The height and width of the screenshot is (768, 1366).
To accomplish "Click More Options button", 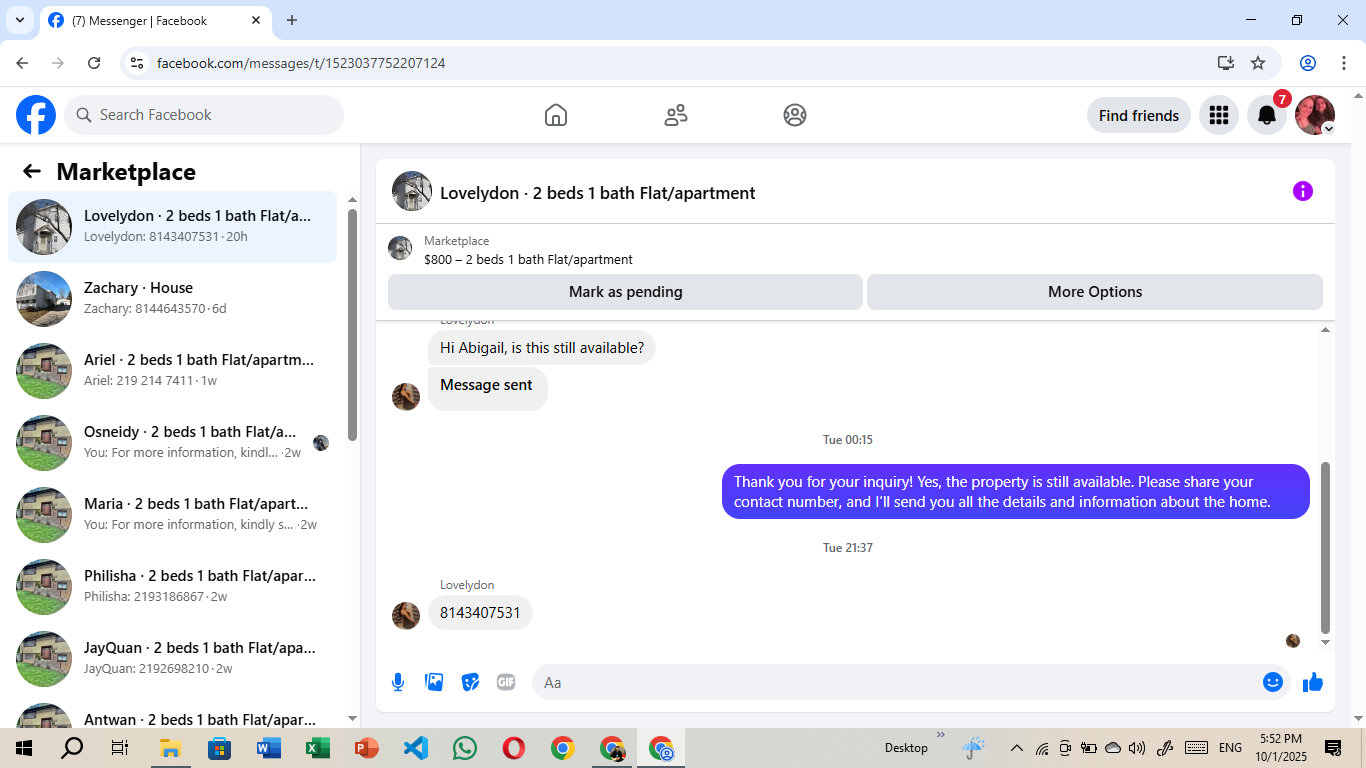I will [1095, 292].
